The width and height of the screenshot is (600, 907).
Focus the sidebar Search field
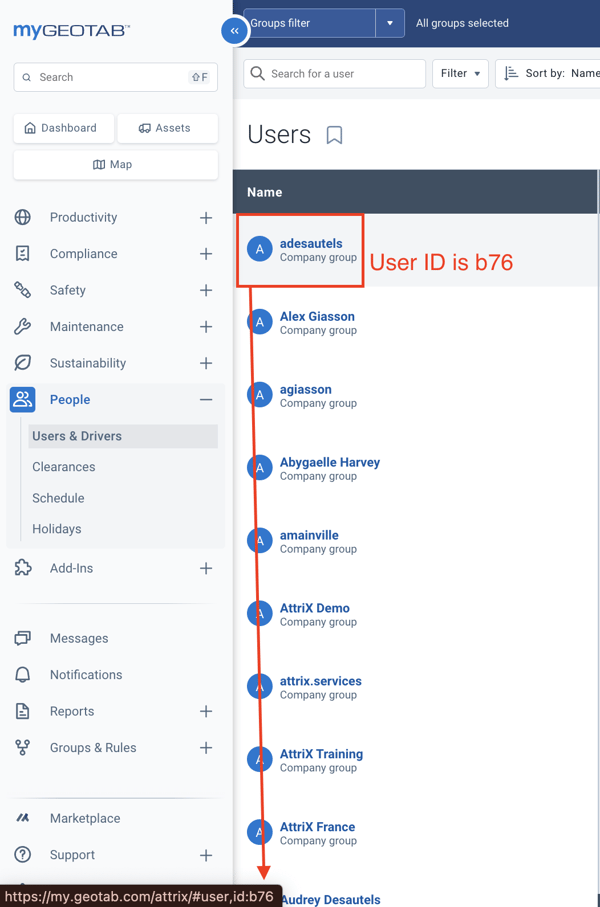tap(116, 77)
